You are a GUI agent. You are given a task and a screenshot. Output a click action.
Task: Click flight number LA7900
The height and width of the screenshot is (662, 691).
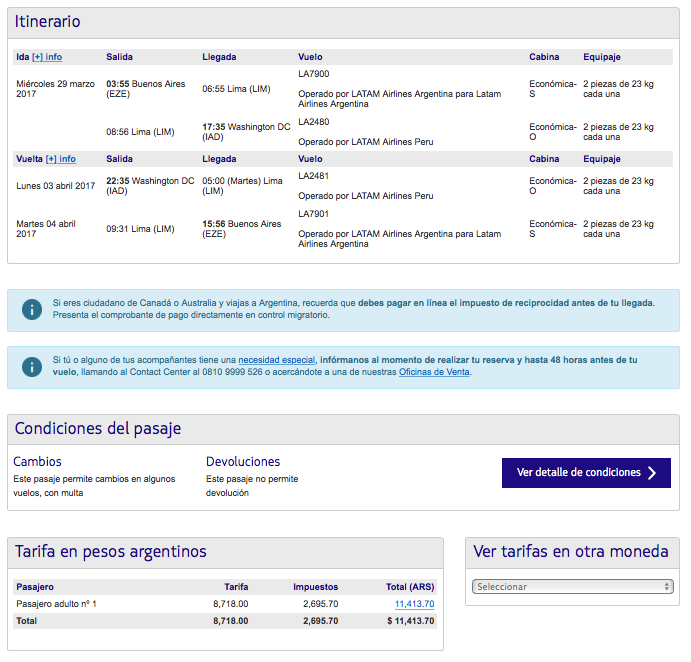313,74
